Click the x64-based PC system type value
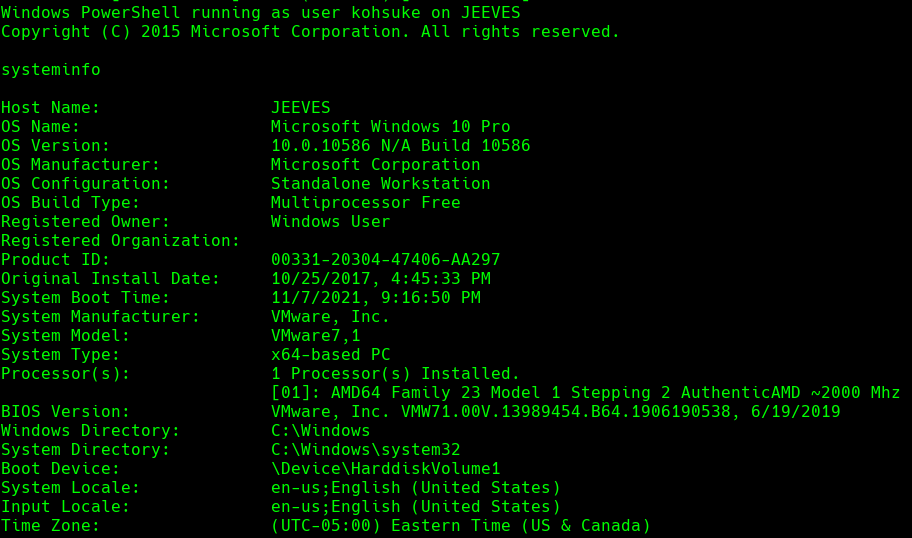Viewport: 912px width, 538px height. (330, 355)
